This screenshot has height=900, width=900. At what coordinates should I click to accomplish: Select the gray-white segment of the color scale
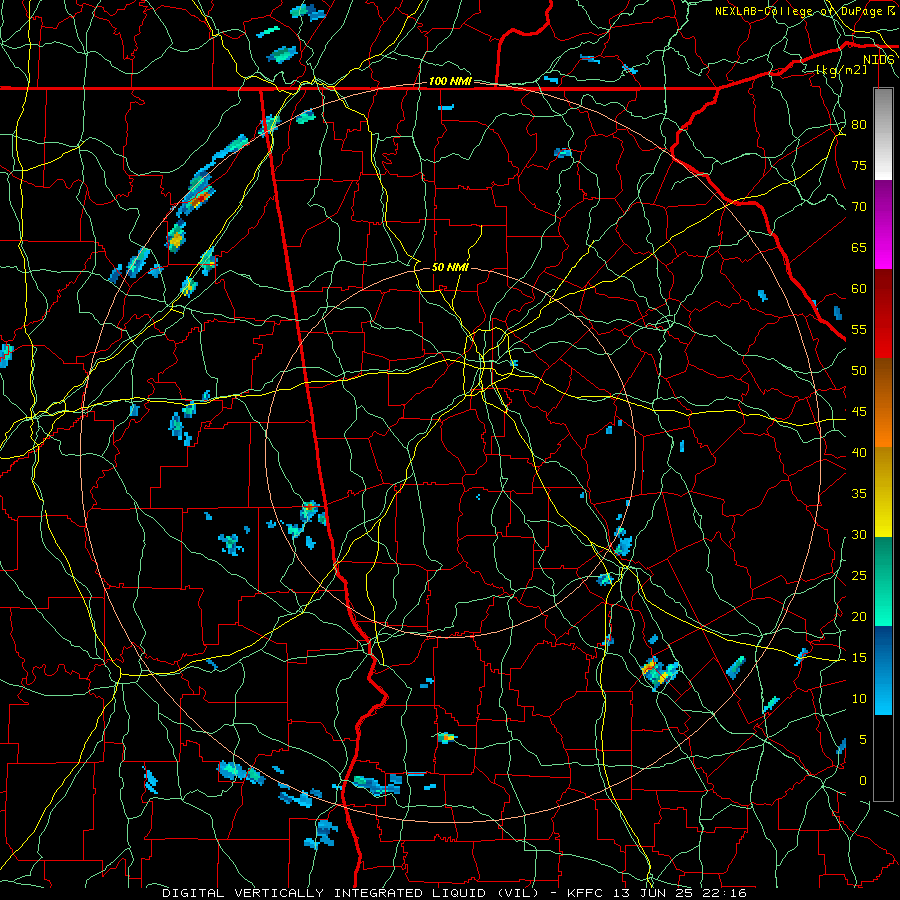pyautogui.click(x=883, y=134)
